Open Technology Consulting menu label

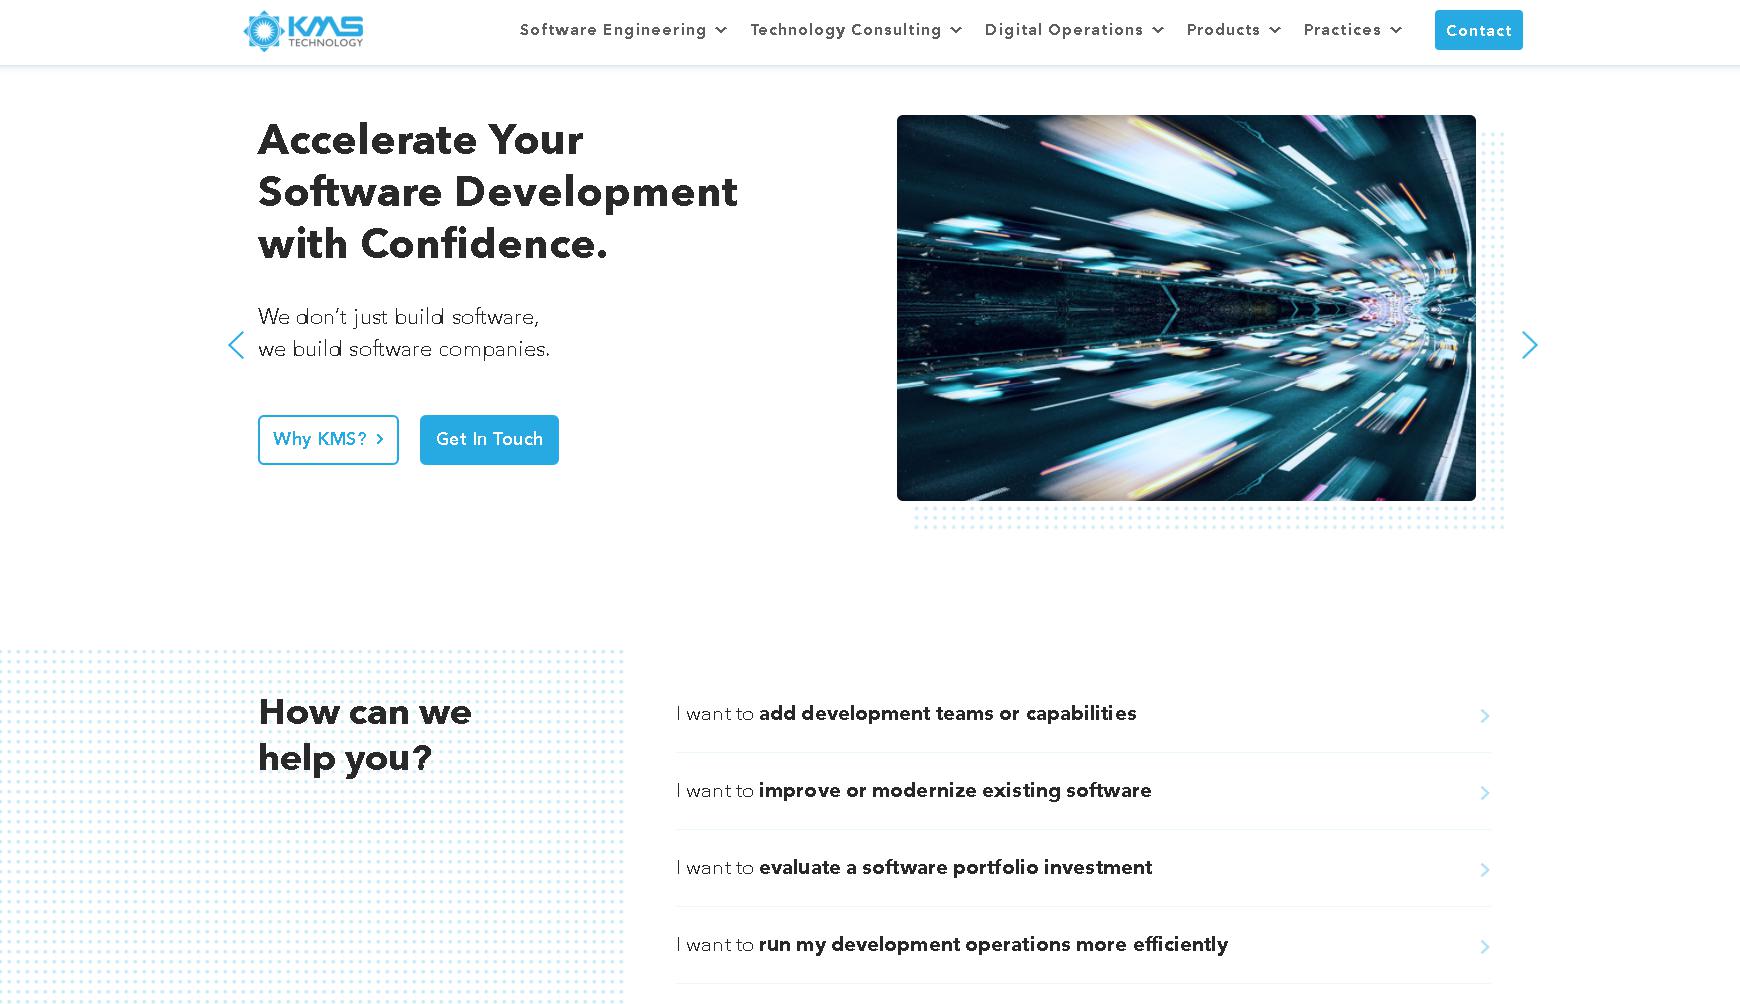[x=846, y=30]
